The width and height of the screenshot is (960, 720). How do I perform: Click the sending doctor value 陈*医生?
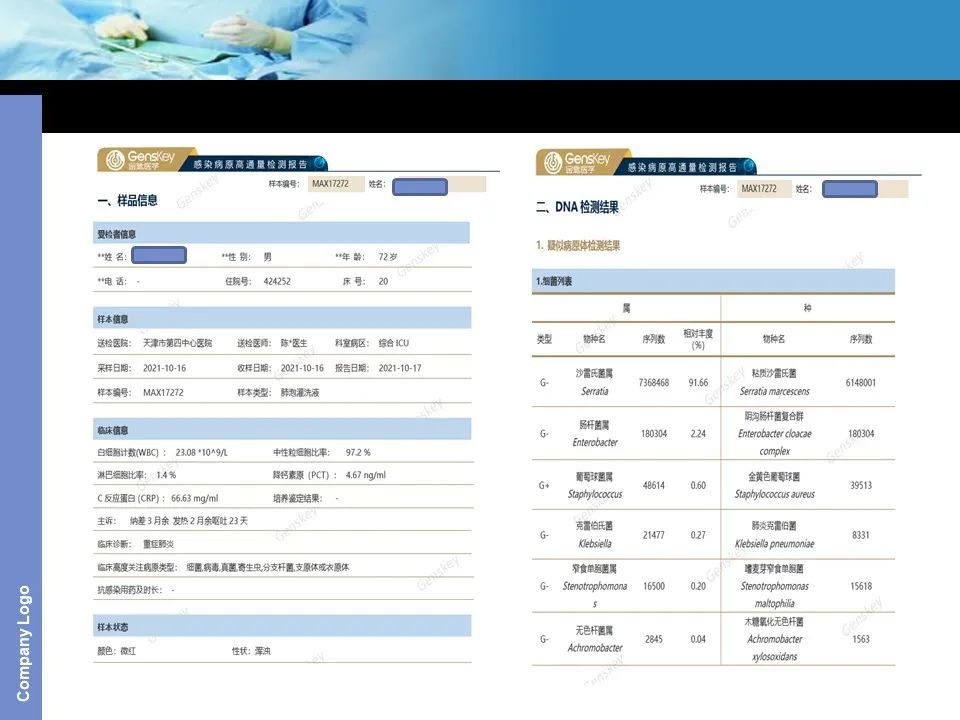click(294, 343)
